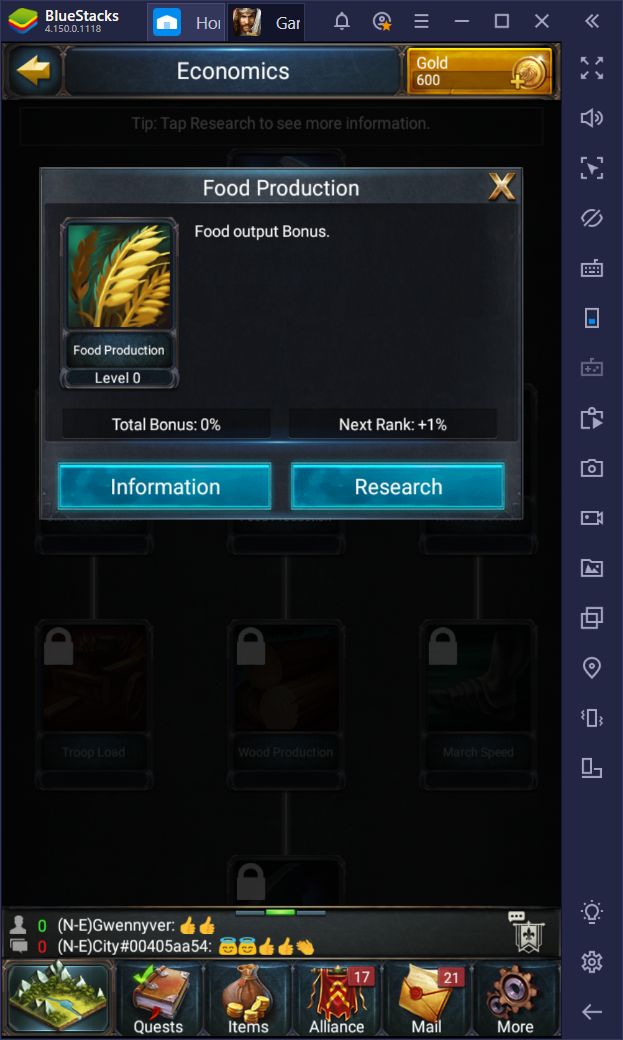Switch to the game tab in BlueStacks
Viewport: 623px width, 1040px height.
pyautogui.click(x=267, y=23)
